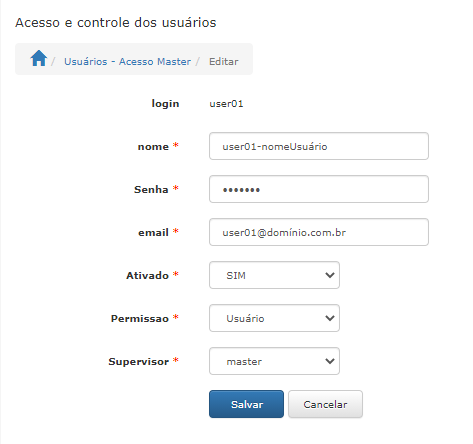Click the Acesso e controle dos usuários heading
Viewport: 473px width, 444px height.
[x=116, y=23]
